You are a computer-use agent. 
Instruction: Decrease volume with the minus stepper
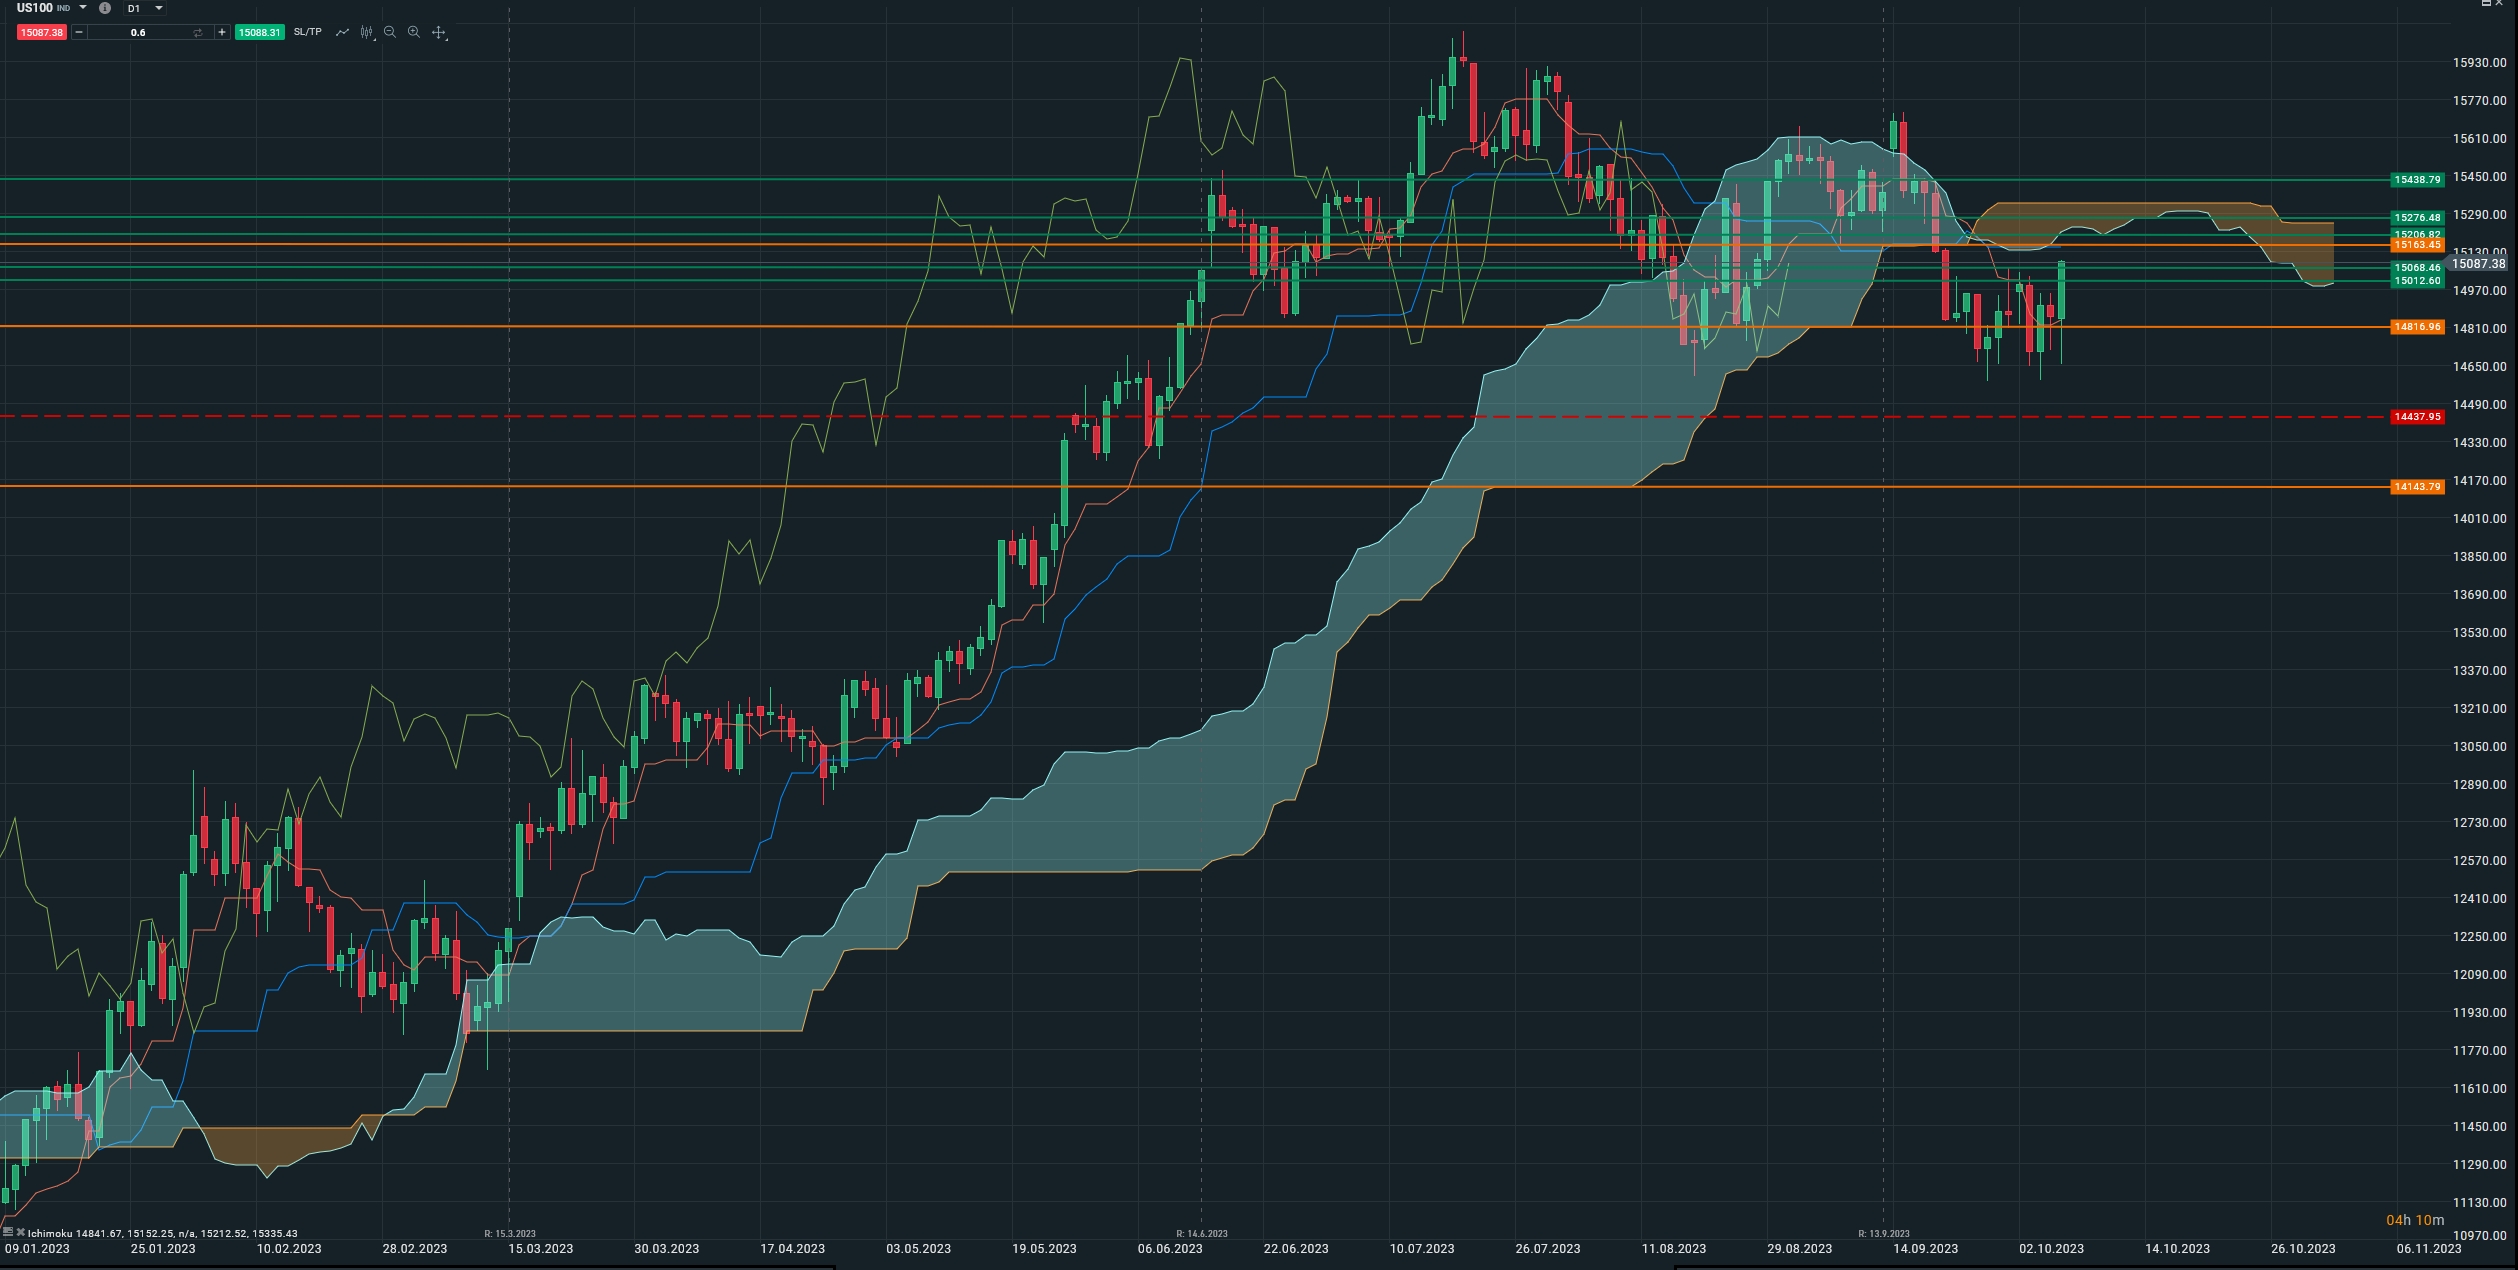(x=79, y=33)
